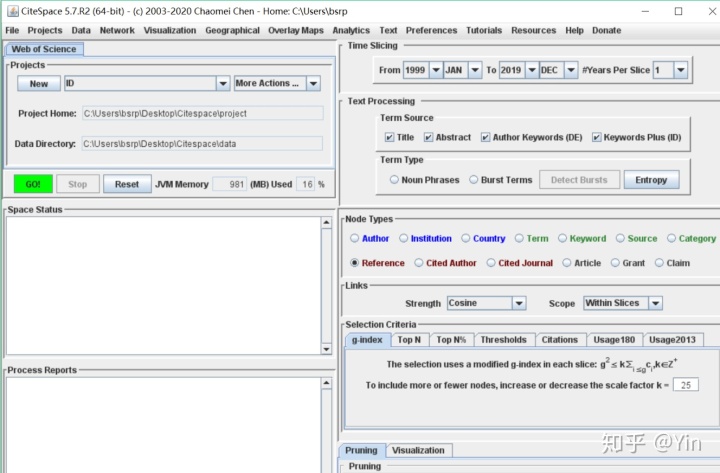Screen dimensions: 720x473
Task: Click the Detect Bursts button
Action: [579, 180]
